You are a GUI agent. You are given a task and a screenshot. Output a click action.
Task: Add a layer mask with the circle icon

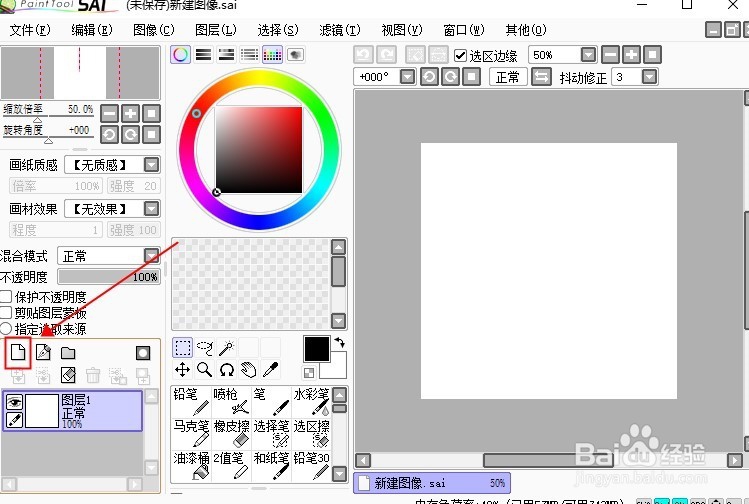pos(143,353)
